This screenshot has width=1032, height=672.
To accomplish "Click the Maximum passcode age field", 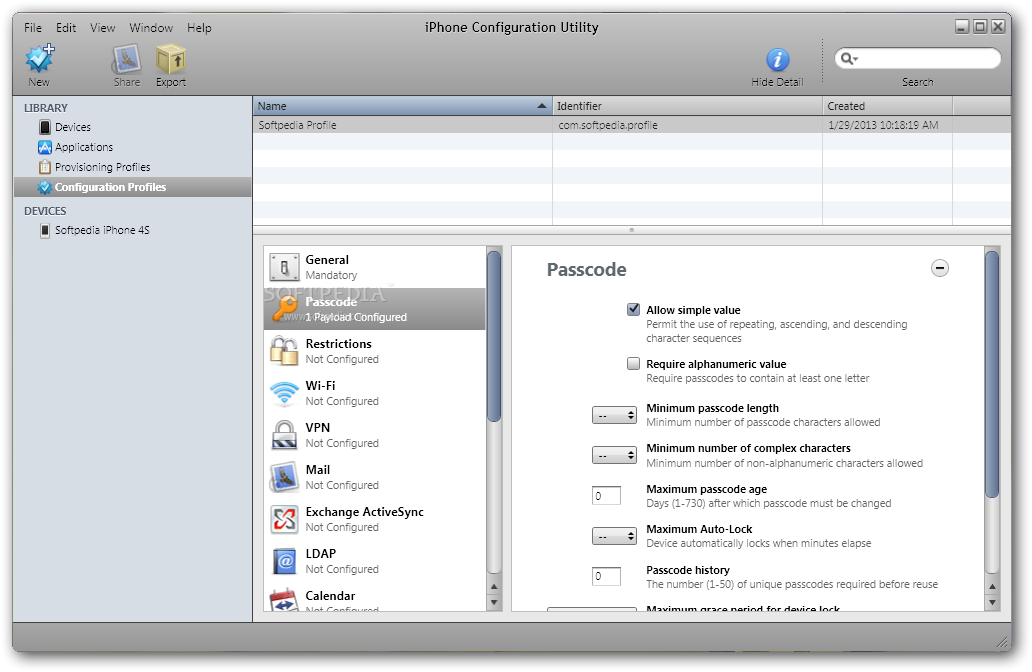I will [606, 496].
